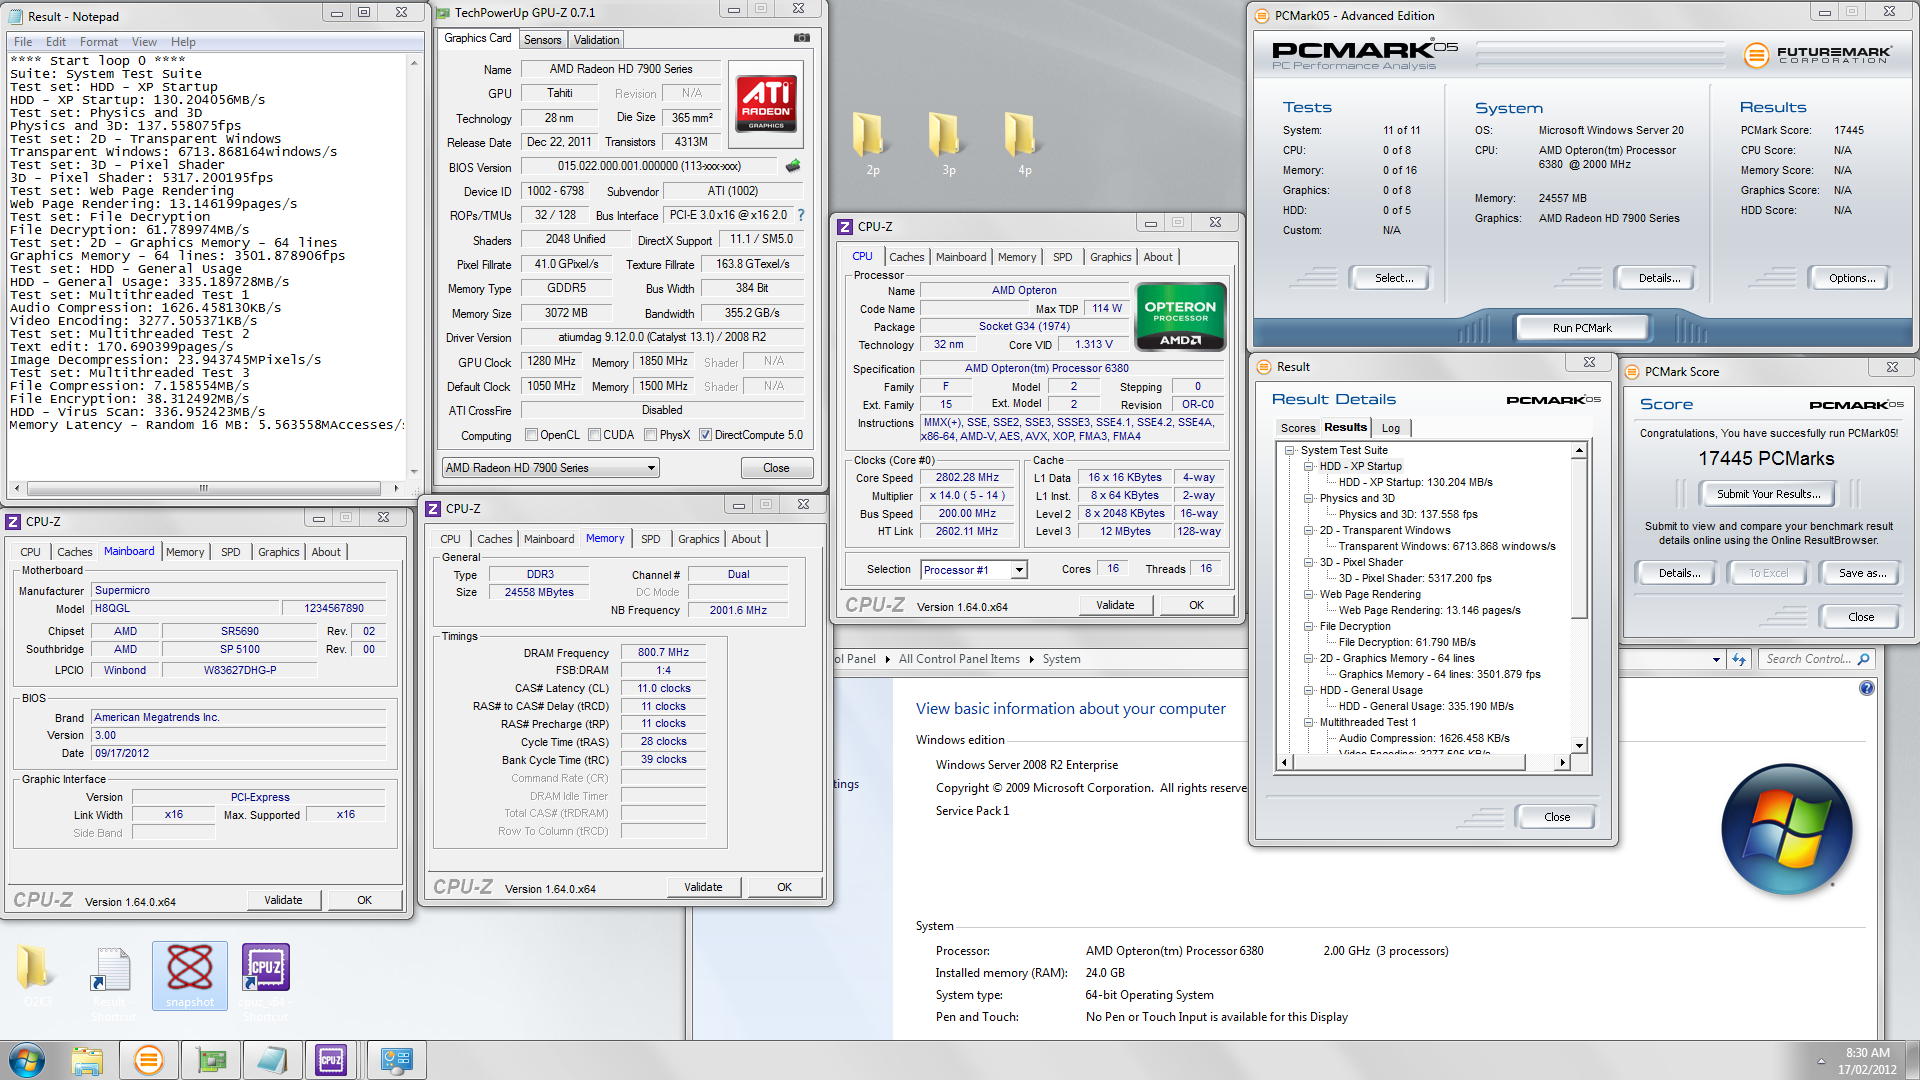Open the Windows Start menu
The image size is (1920, 1080).
point(27,1060)
